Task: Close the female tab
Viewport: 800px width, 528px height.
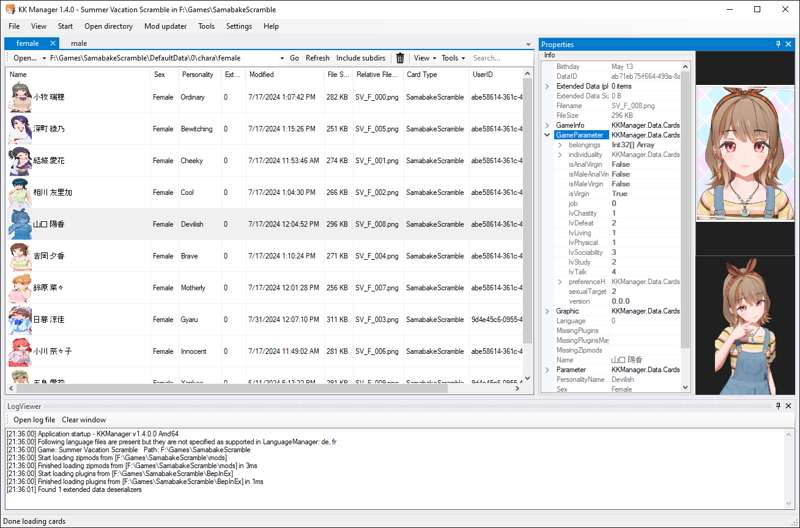Action: click(53, 43)
